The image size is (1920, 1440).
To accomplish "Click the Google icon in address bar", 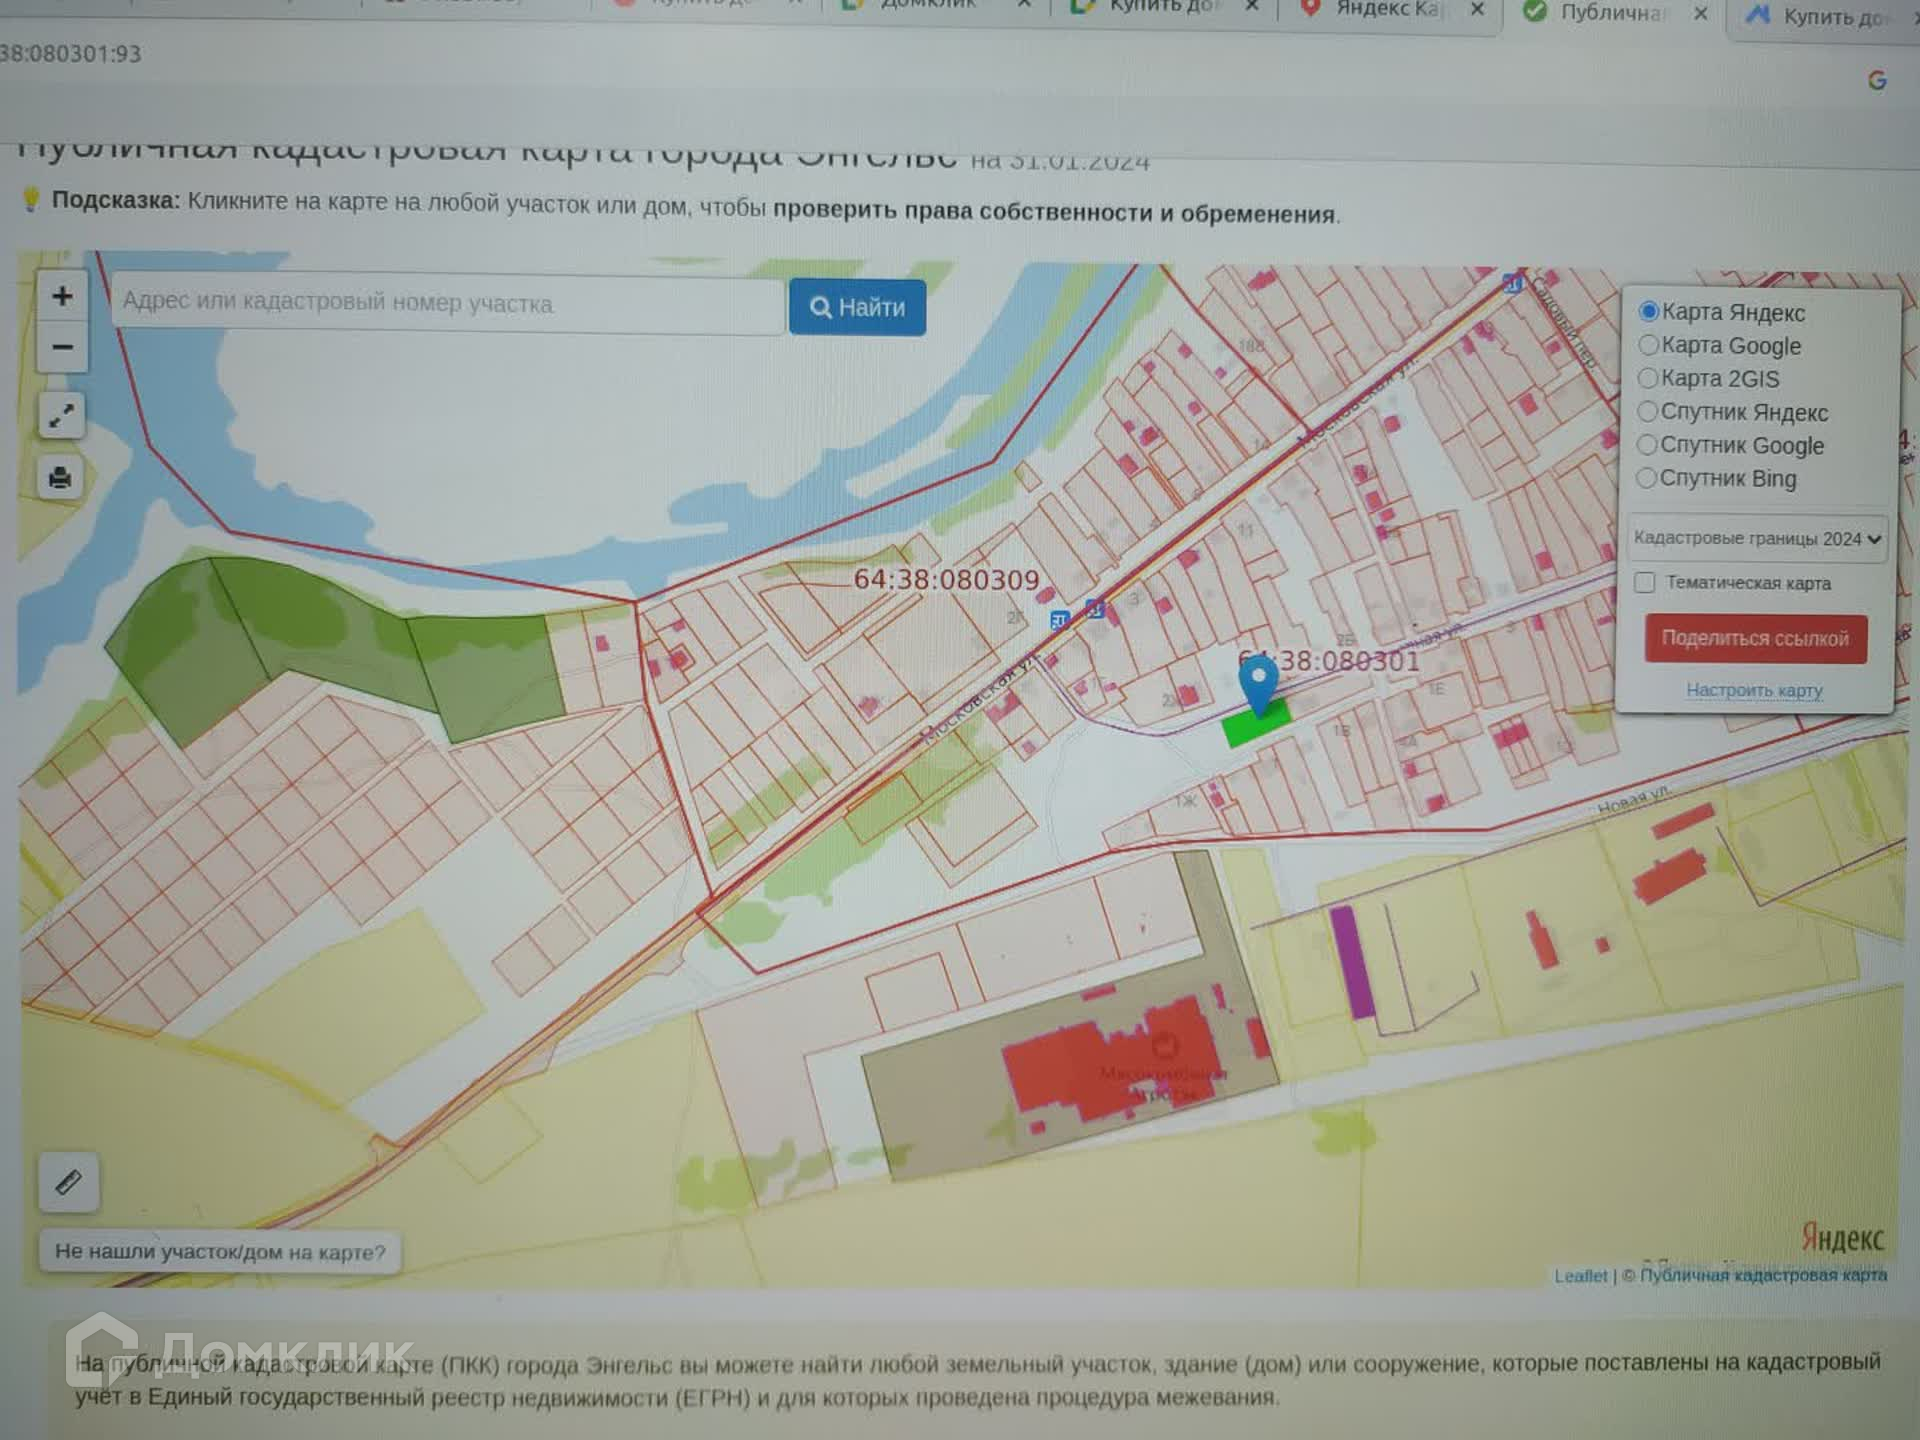I will (1877, 81).
